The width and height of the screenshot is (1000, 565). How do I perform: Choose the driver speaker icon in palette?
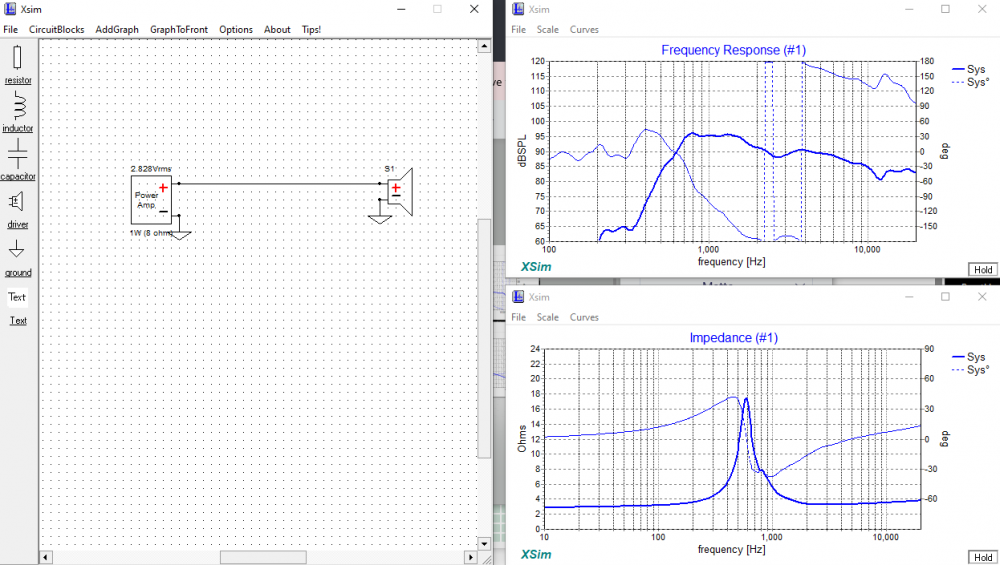click(17, 201)
